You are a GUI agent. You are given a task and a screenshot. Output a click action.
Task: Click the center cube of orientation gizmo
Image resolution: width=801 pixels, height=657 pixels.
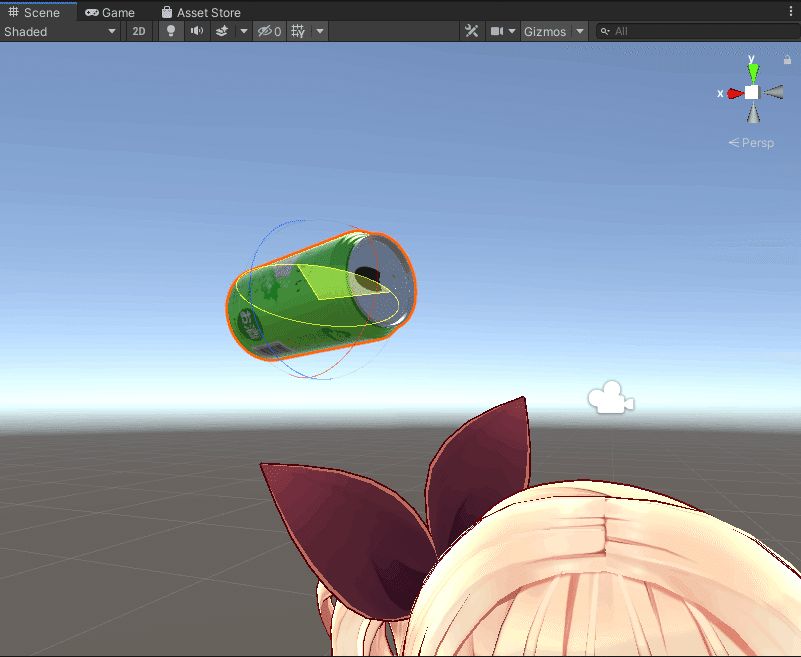(x=751, y=92)
